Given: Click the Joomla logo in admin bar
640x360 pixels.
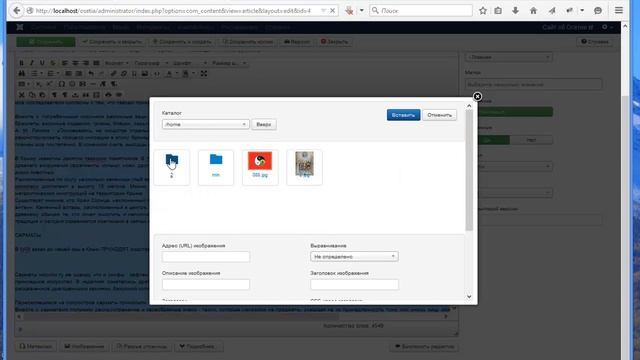Looking at the screenshot, I should point(20,27).
